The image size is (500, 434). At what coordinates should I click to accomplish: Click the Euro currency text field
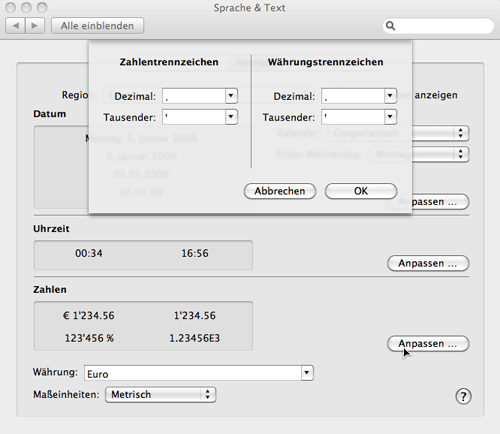point(193,373)
